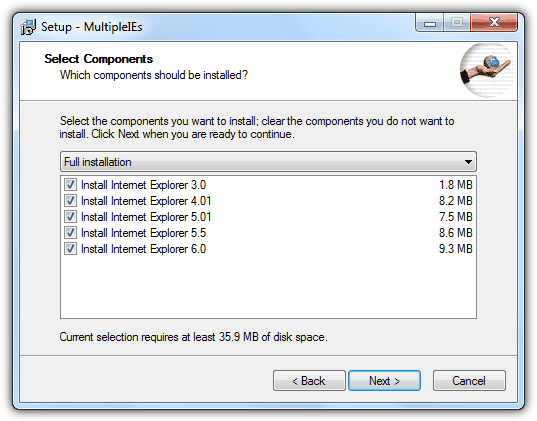Close the Setup - MultipleIEs window
This screenshot has height=421, width=537.
494,23
